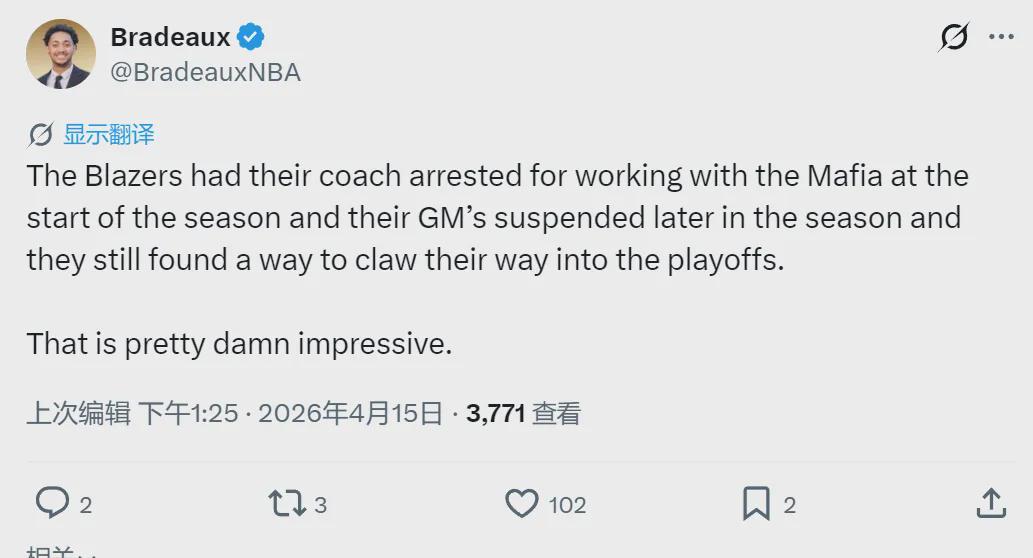
Task: Open the 3,771 查看 view count
Action: [523, 413]
